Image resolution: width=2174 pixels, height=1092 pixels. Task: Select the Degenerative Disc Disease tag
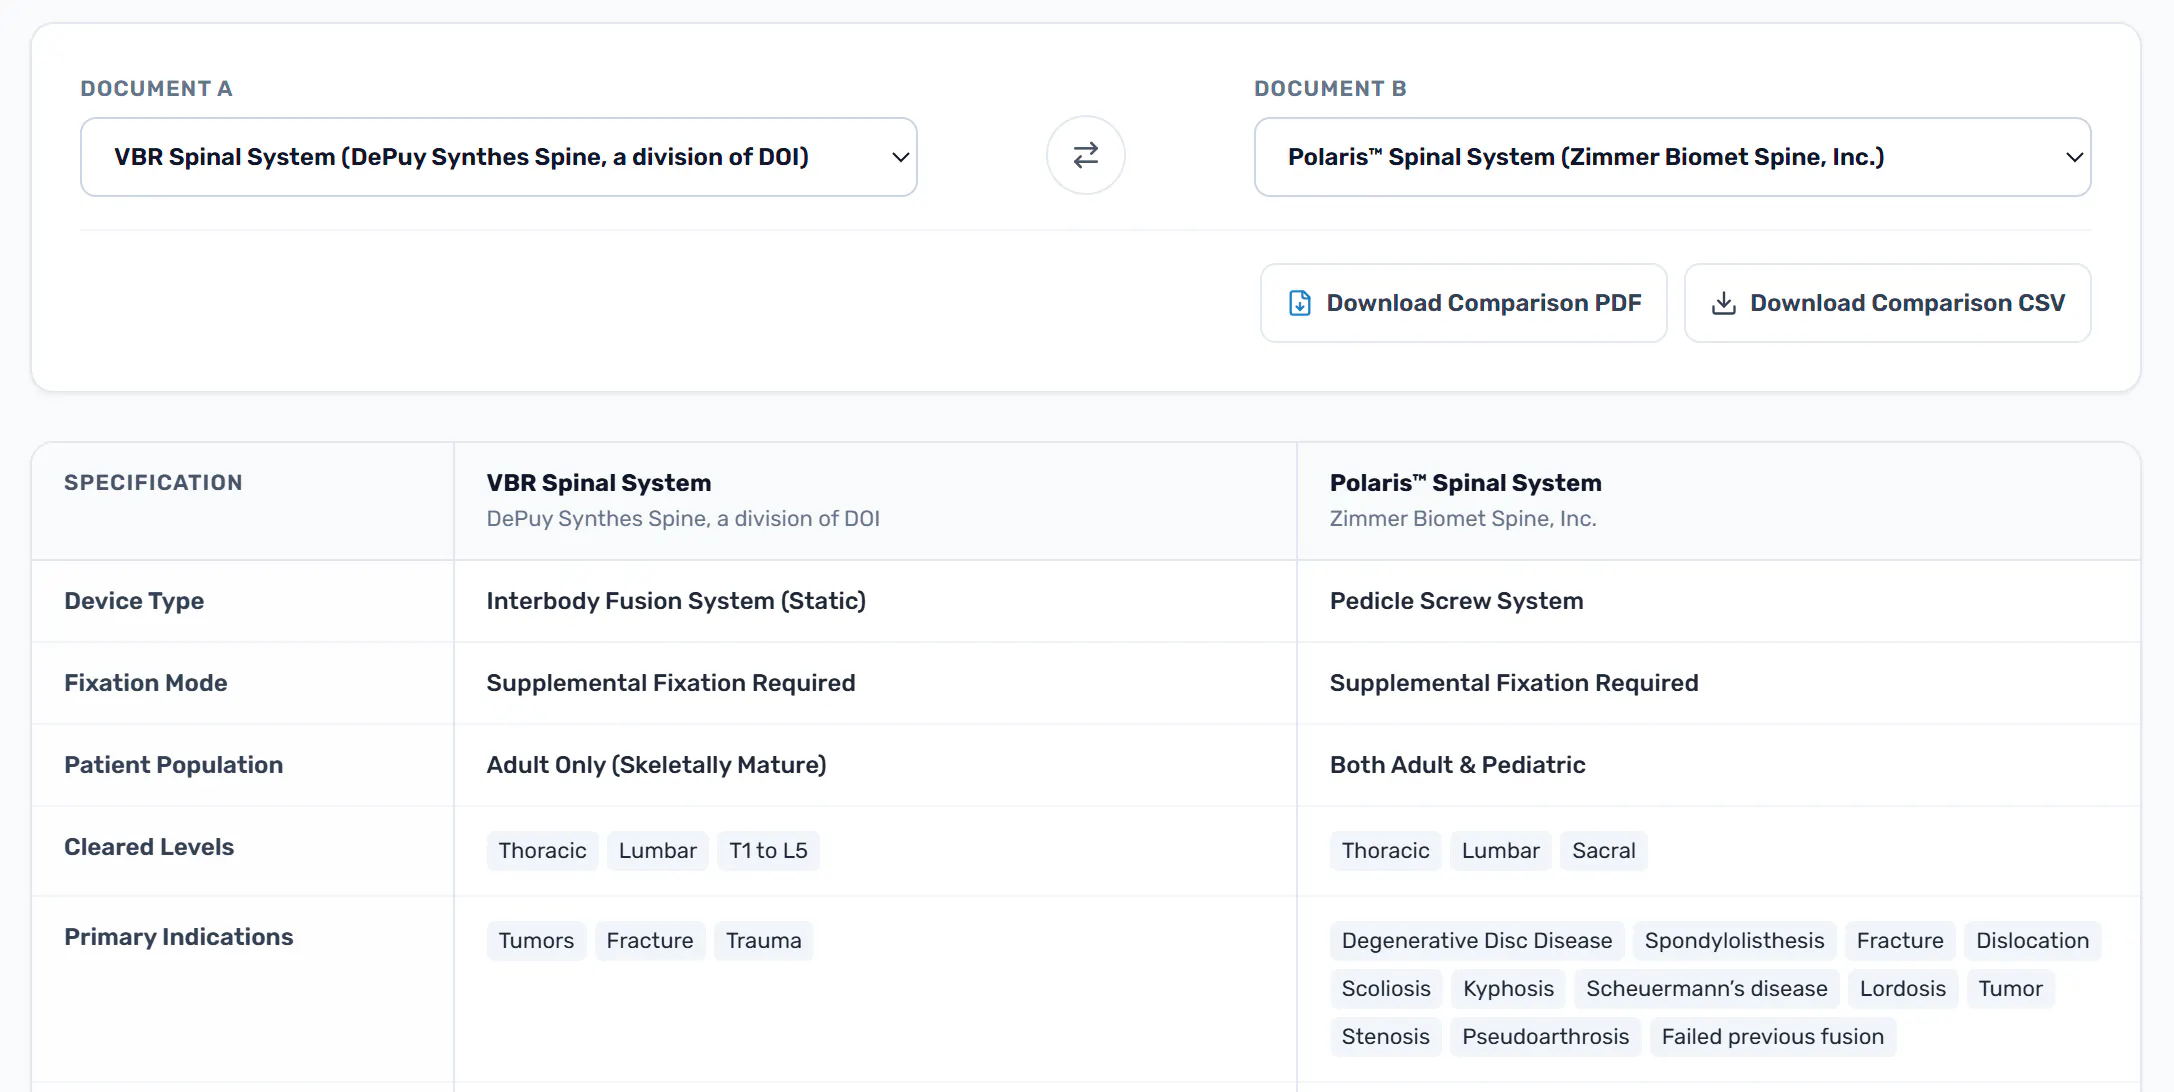[1476, 941]
